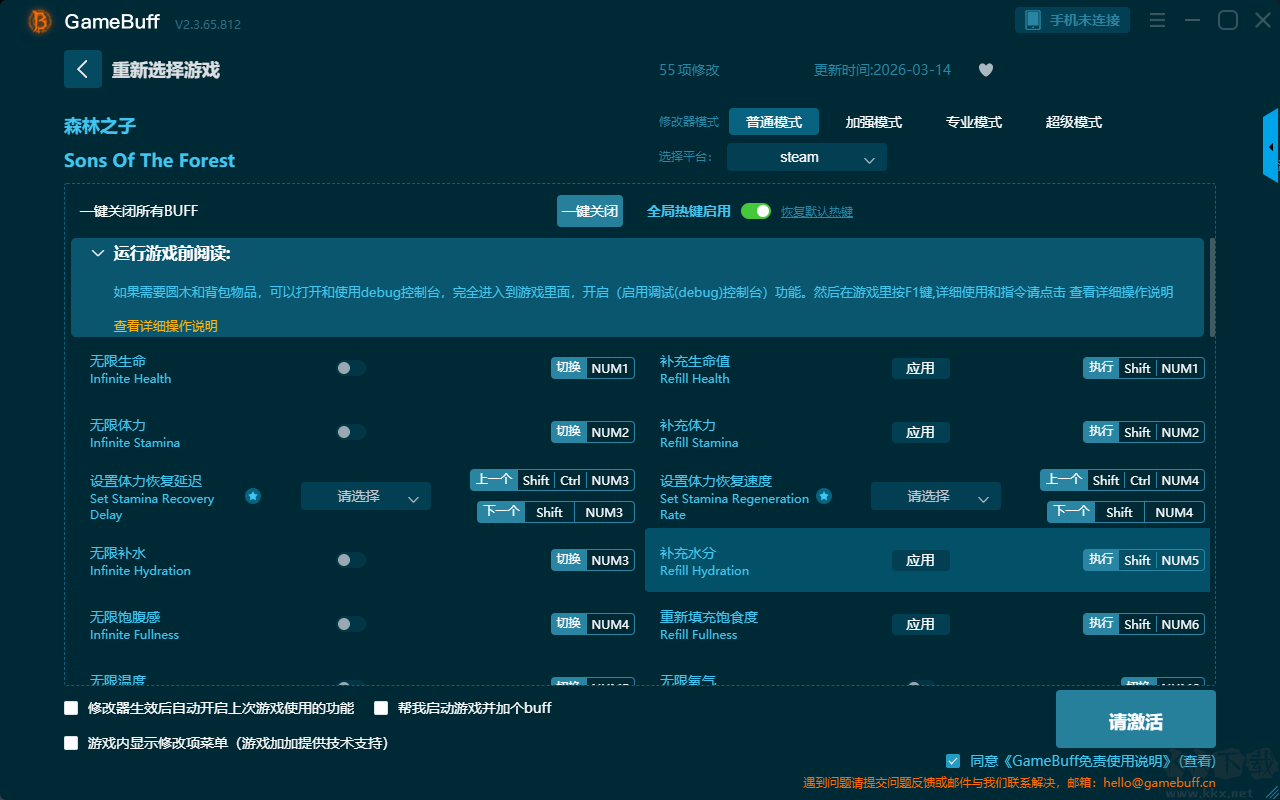
Task: Apply Refill Hydration
Action: click(921, 560)
